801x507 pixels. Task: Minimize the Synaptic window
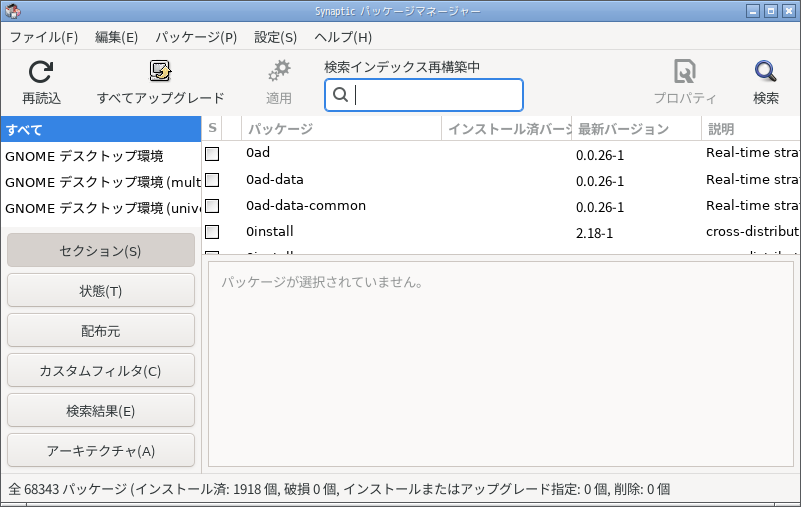753,11
